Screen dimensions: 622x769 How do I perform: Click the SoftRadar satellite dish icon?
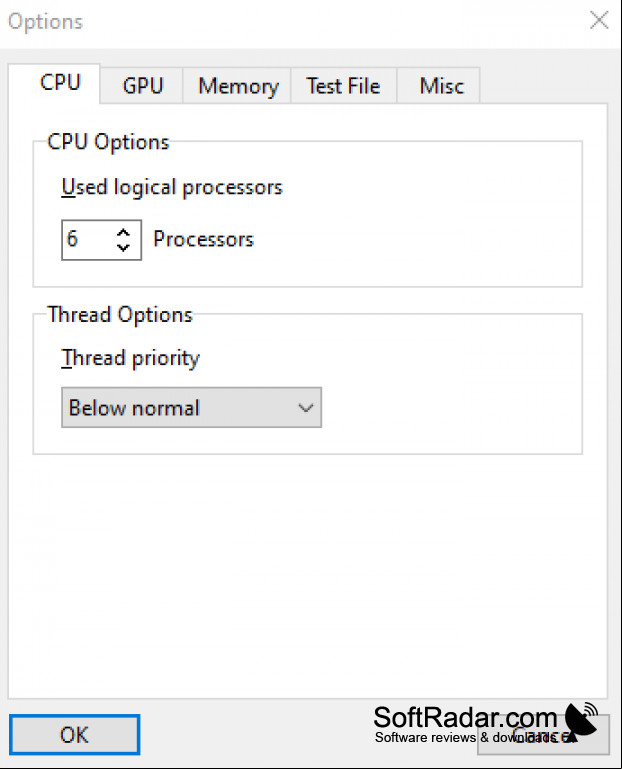[x=582, y=719]
